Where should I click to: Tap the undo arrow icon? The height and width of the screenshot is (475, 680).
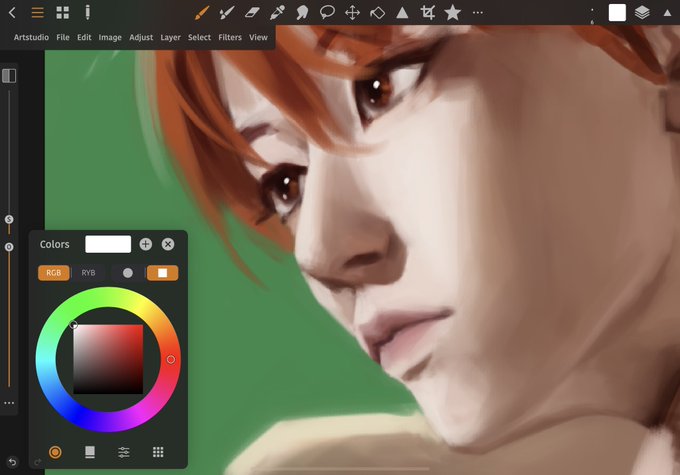pos(13,462)
